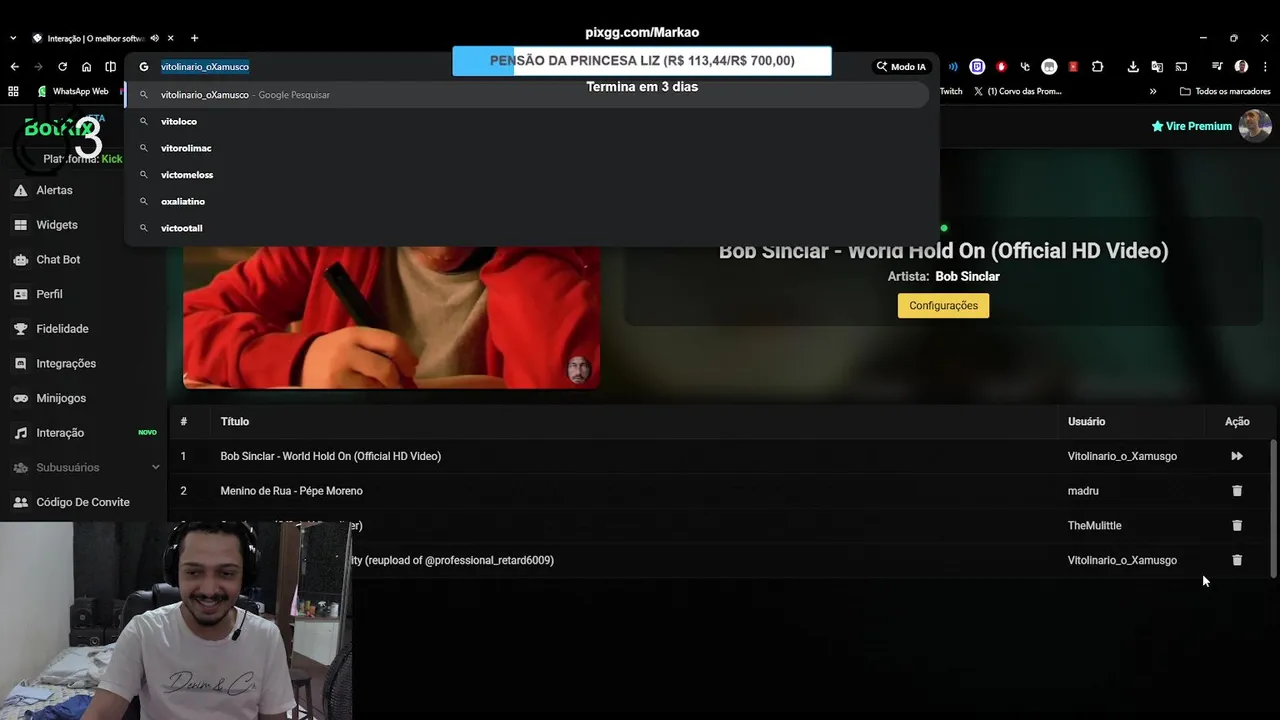Open the extensions puzzle menu
The width and height of the screenshot is (1280, 720).
pos(1097,67)
